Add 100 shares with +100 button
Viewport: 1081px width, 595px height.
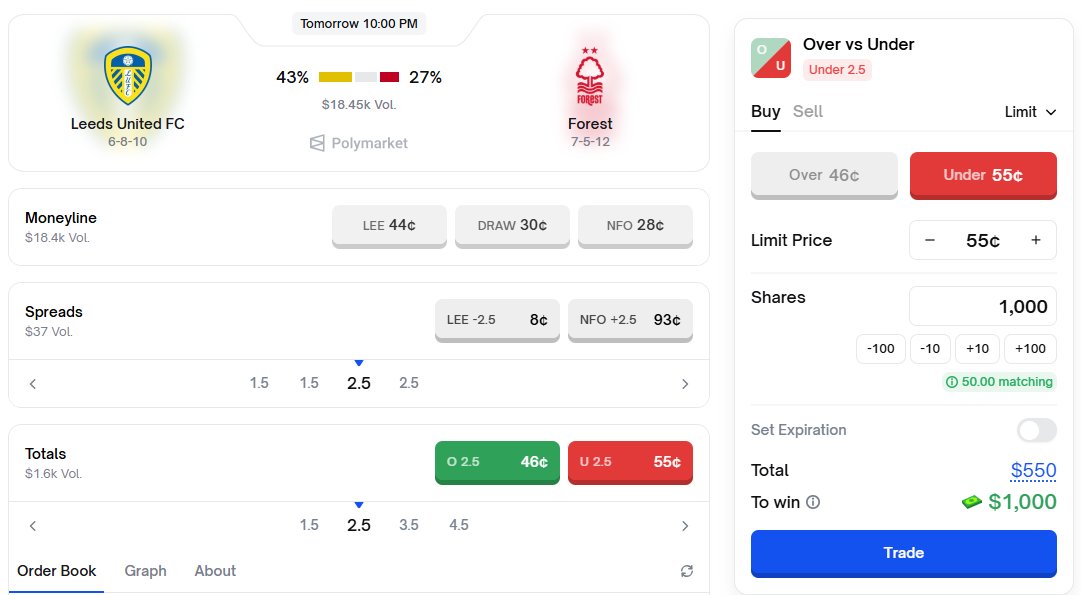[x=1030, y=349]
